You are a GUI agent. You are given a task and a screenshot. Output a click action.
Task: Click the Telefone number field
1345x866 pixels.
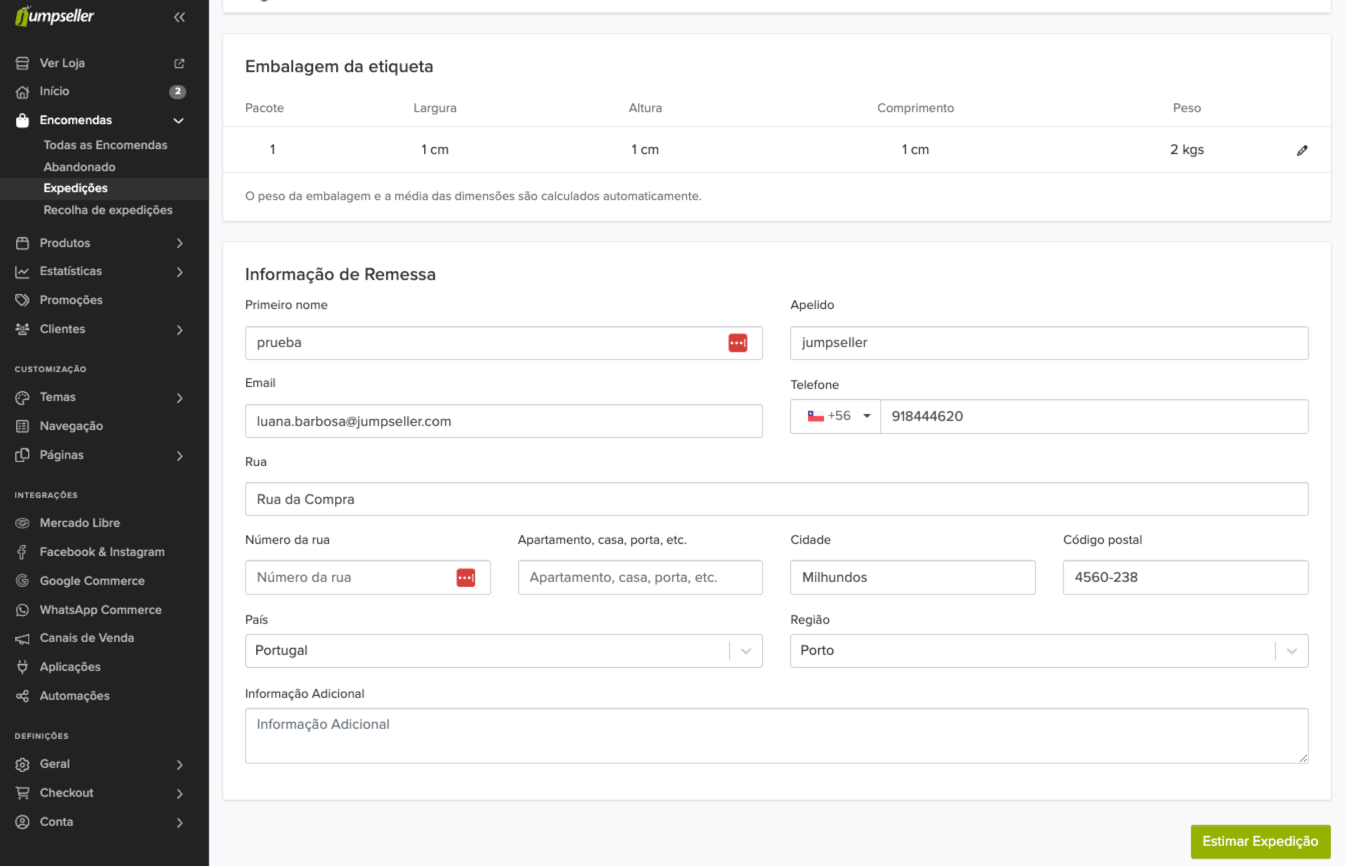pos(1094,416)
